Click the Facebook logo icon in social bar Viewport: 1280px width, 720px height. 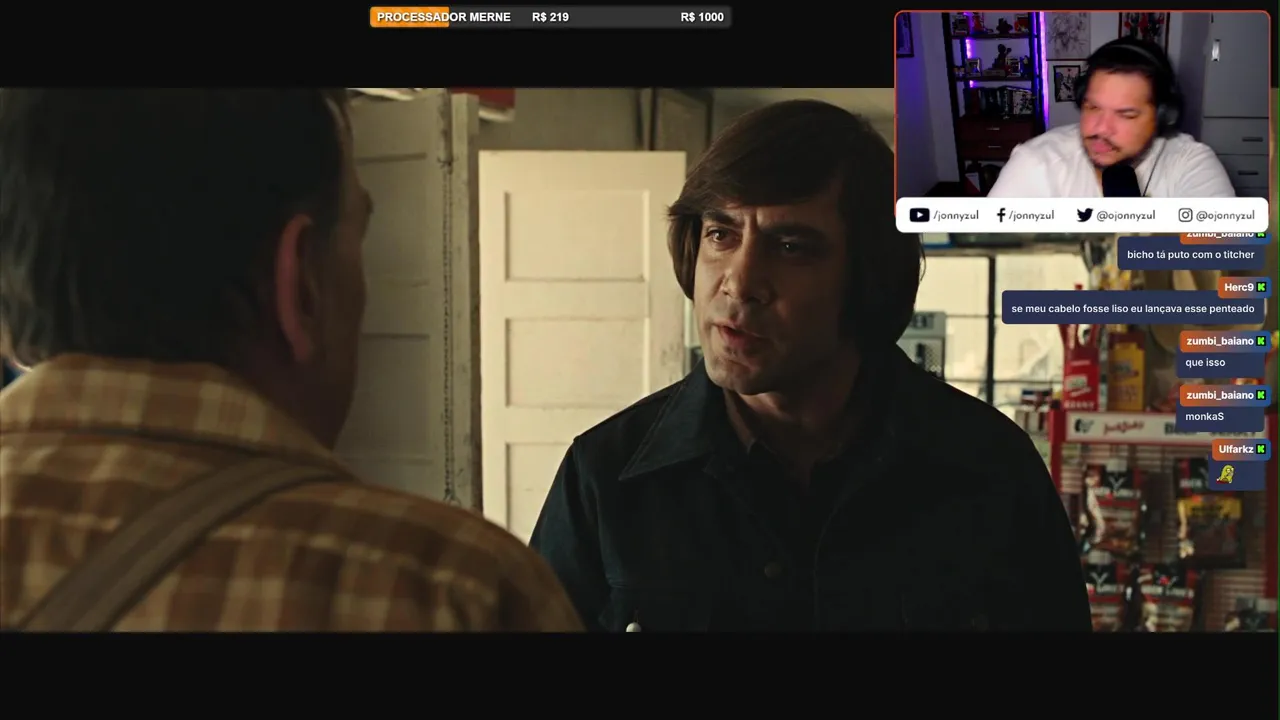(1001, 215)
